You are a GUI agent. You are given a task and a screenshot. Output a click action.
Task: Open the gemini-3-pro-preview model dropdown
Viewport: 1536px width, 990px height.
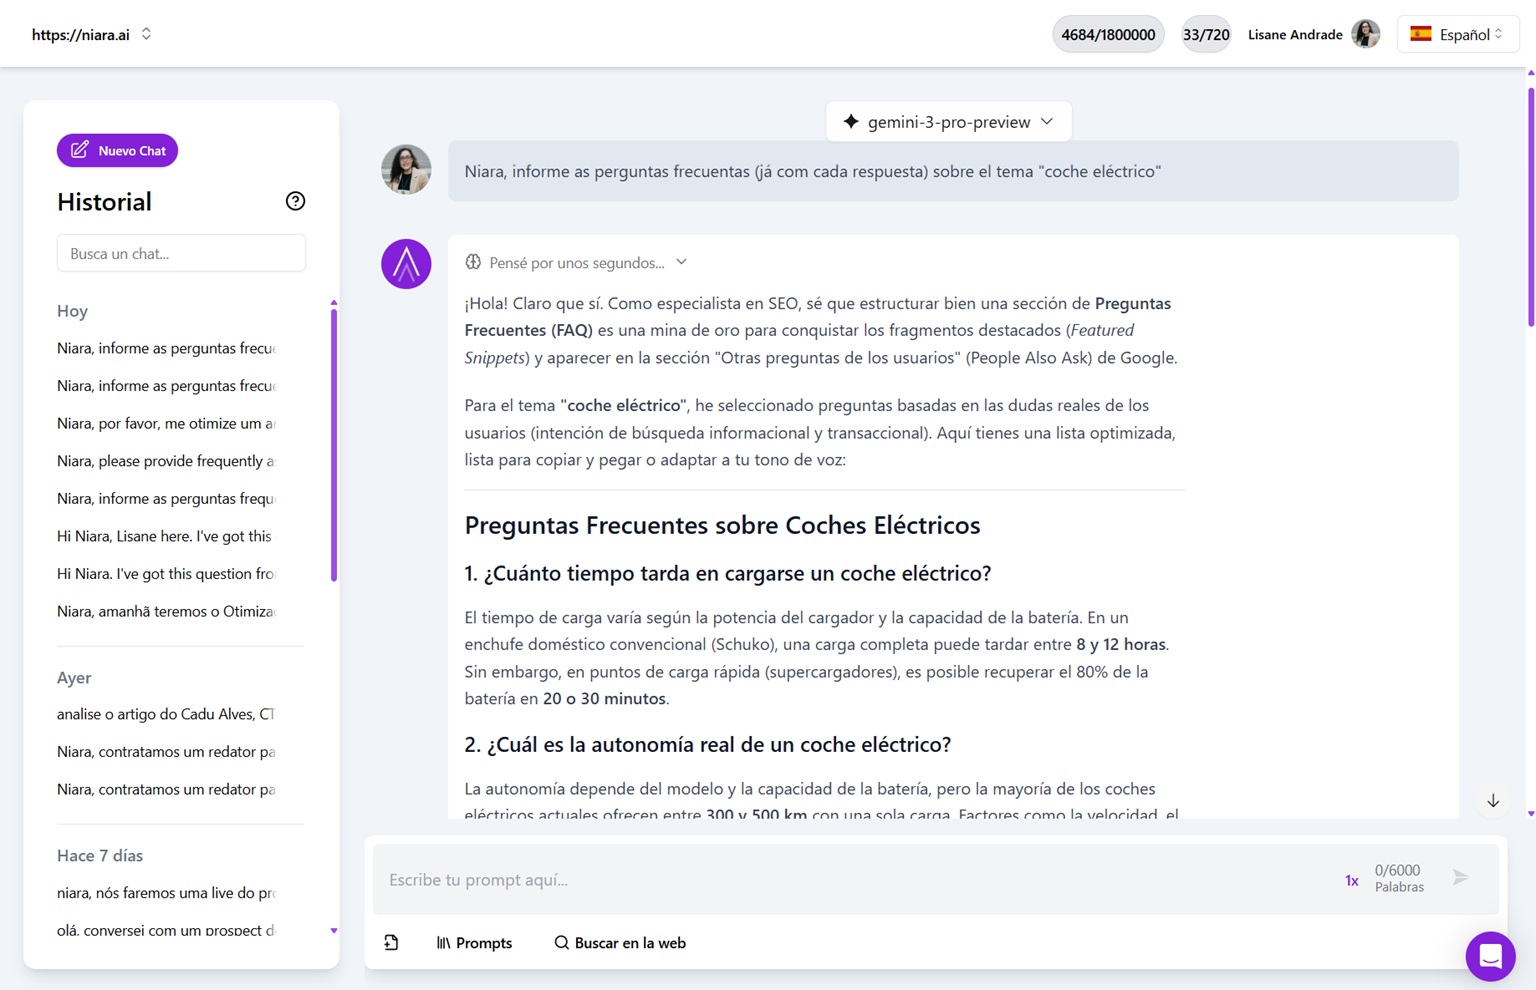click(947, 121)
